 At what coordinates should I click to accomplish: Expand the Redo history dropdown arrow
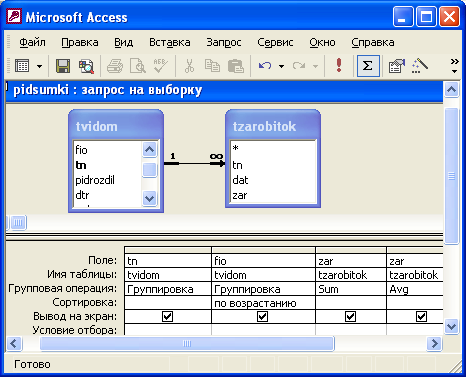coord(315,66)
